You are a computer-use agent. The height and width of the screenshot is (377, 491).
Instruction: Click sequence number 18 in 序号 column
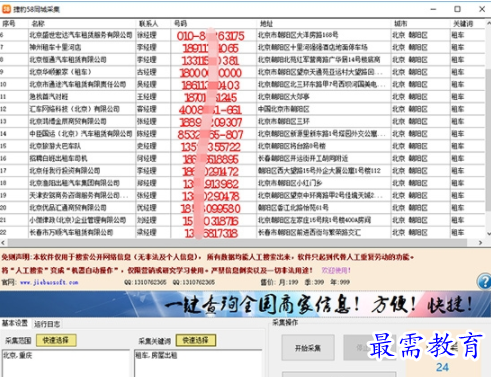3,183
